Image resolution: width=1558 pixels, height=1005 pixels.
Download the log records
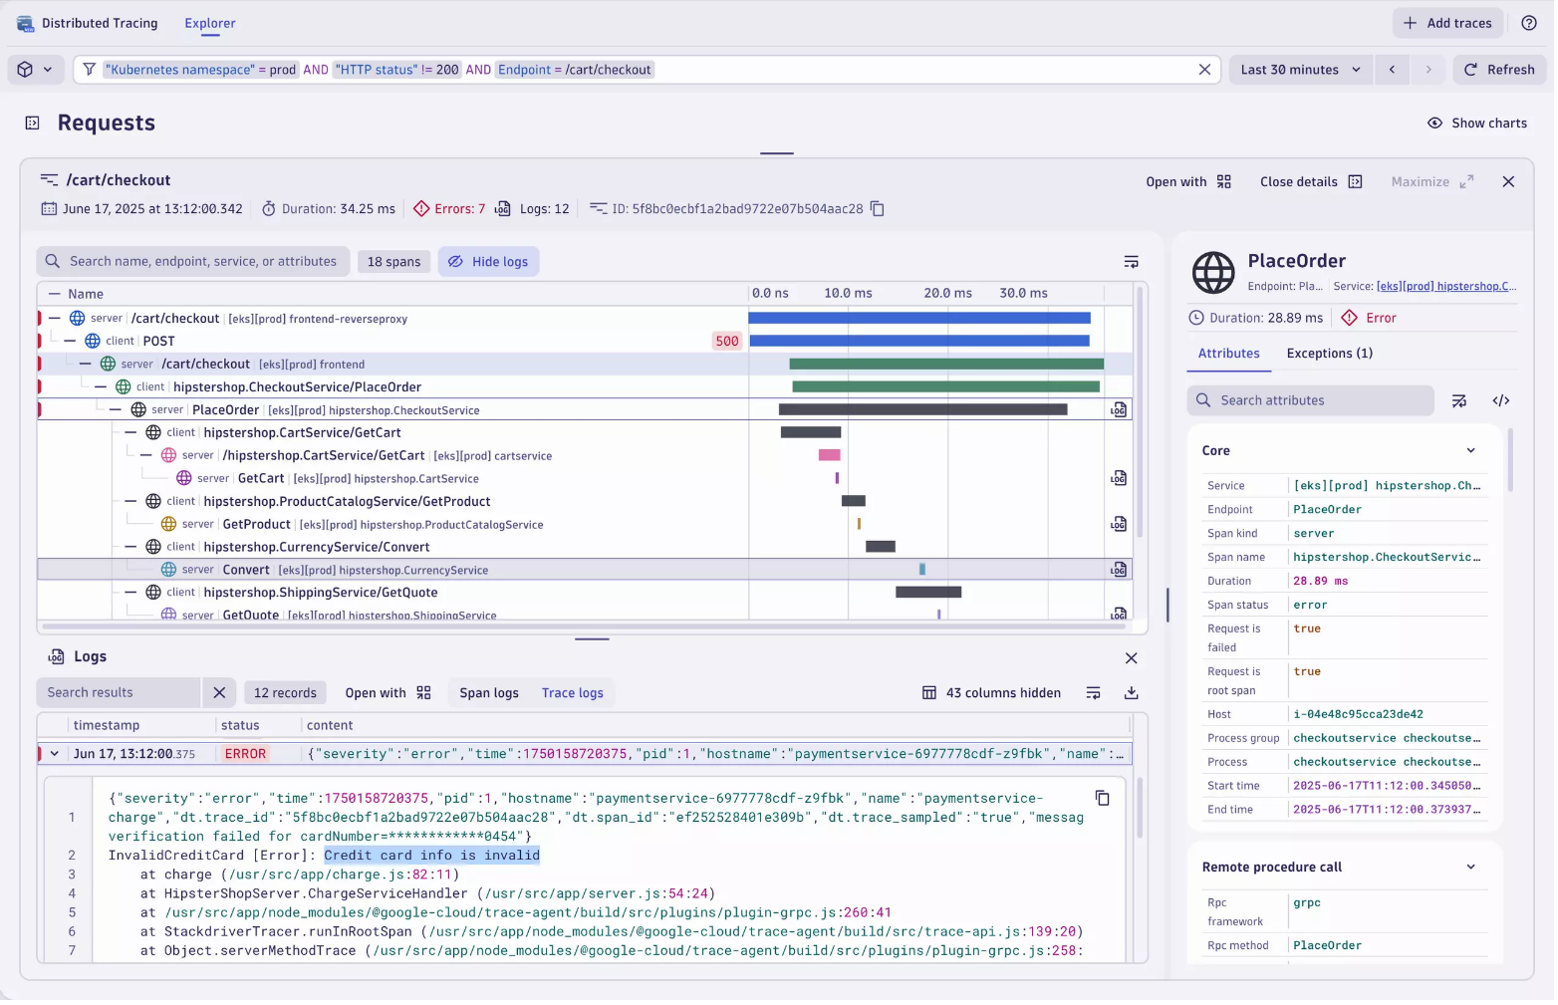tap(1134, 694)
